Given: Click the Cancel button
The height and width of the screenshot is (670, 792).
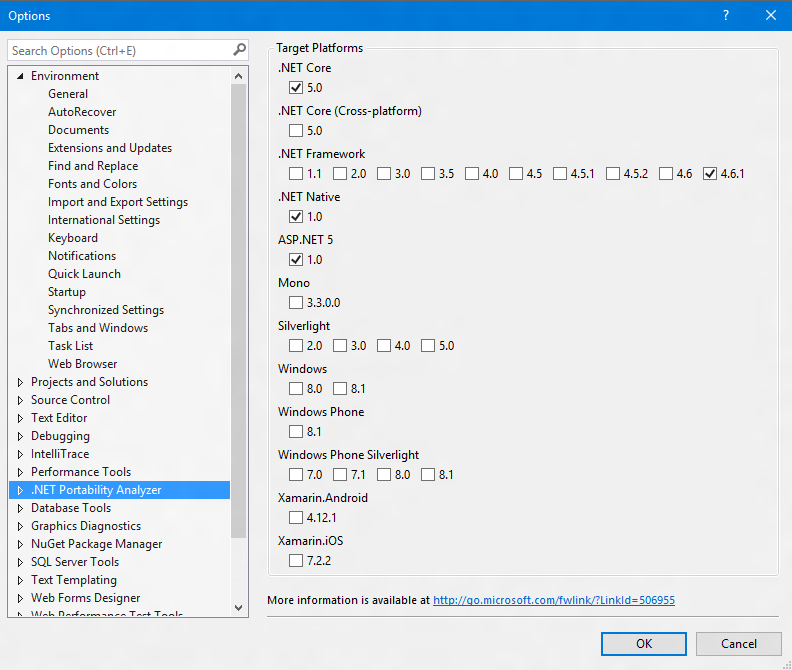Looking at the screenshot, I should tap(738, 644).
